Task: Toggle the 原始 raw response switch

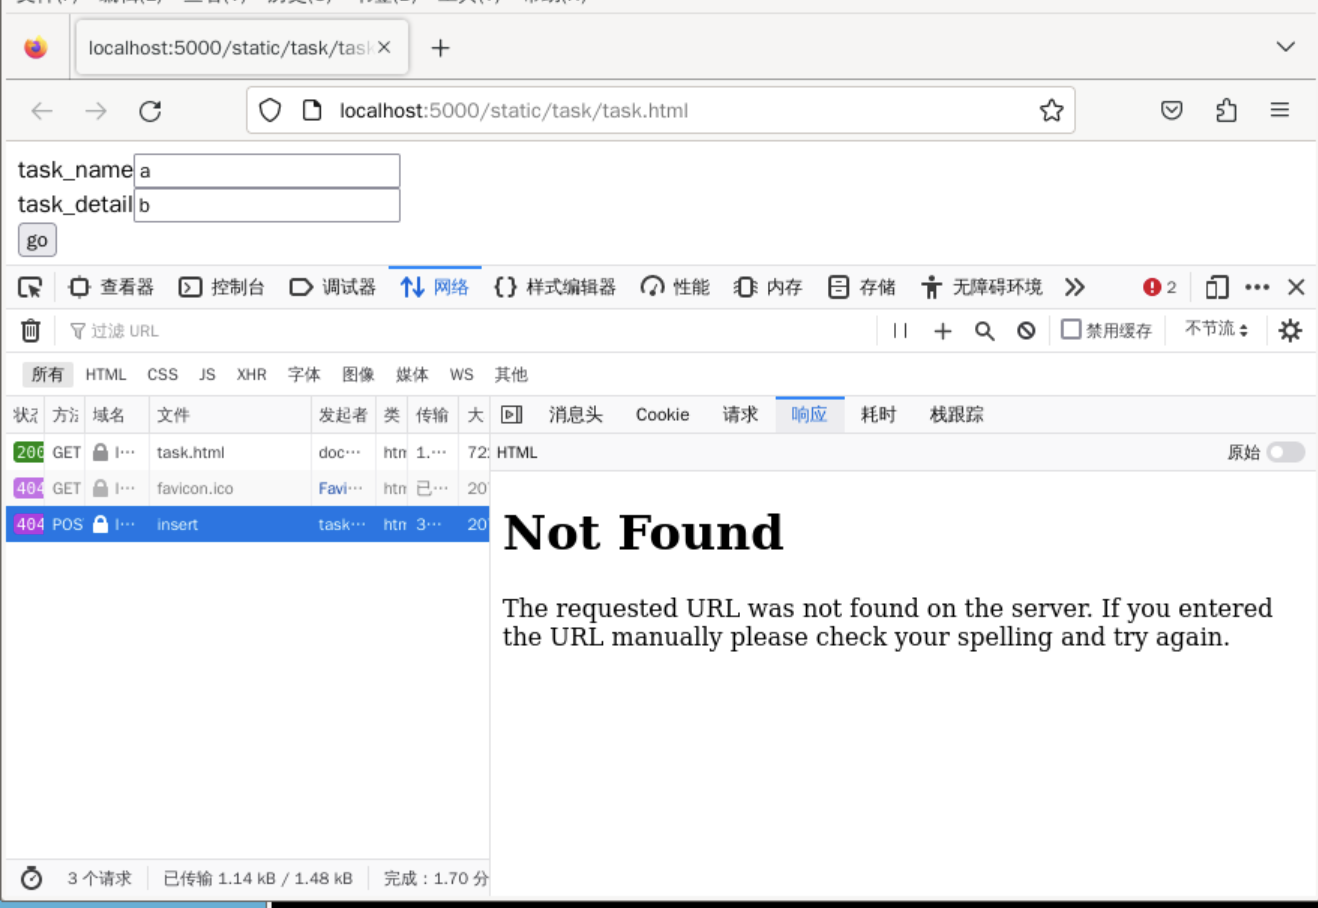Action: click(1285, 452)
